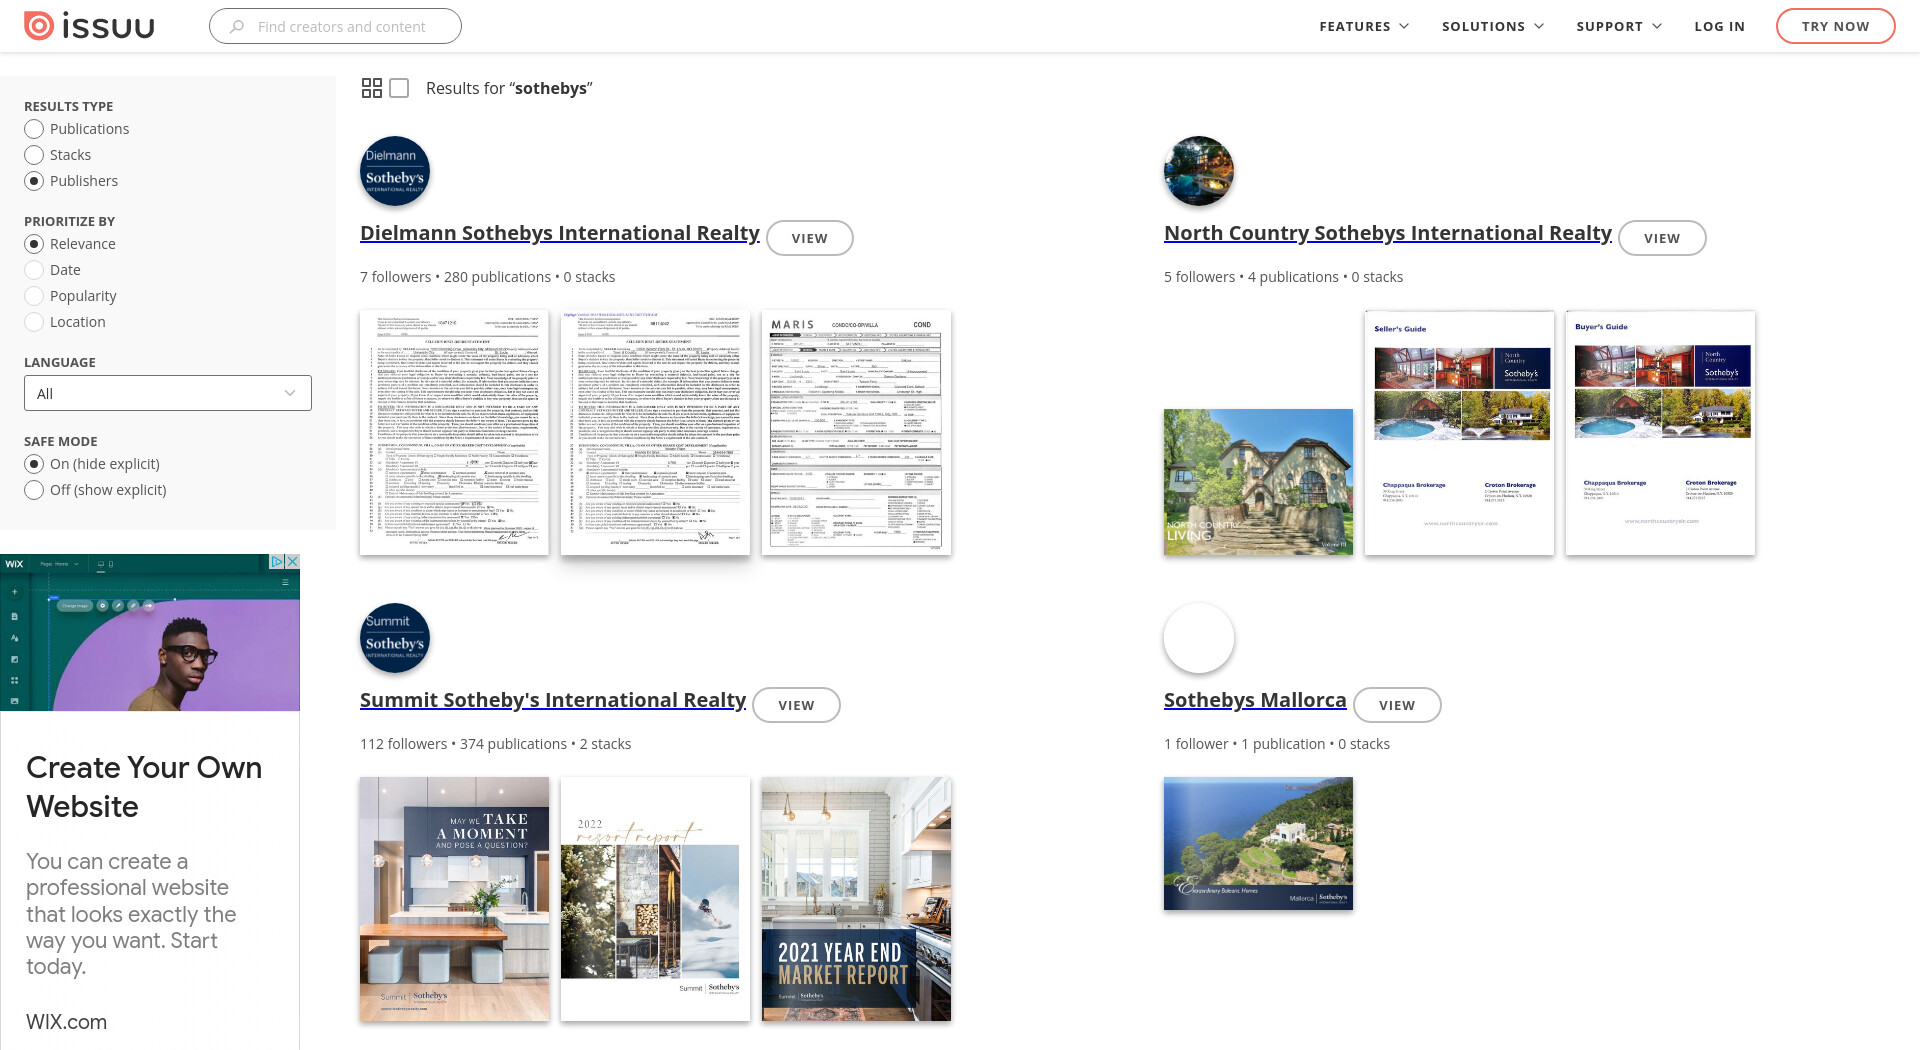The height and width of the screenshot is (1050, 1920).
Task: View North Country Sothebys International Realty
Action: pos(1662,238)
